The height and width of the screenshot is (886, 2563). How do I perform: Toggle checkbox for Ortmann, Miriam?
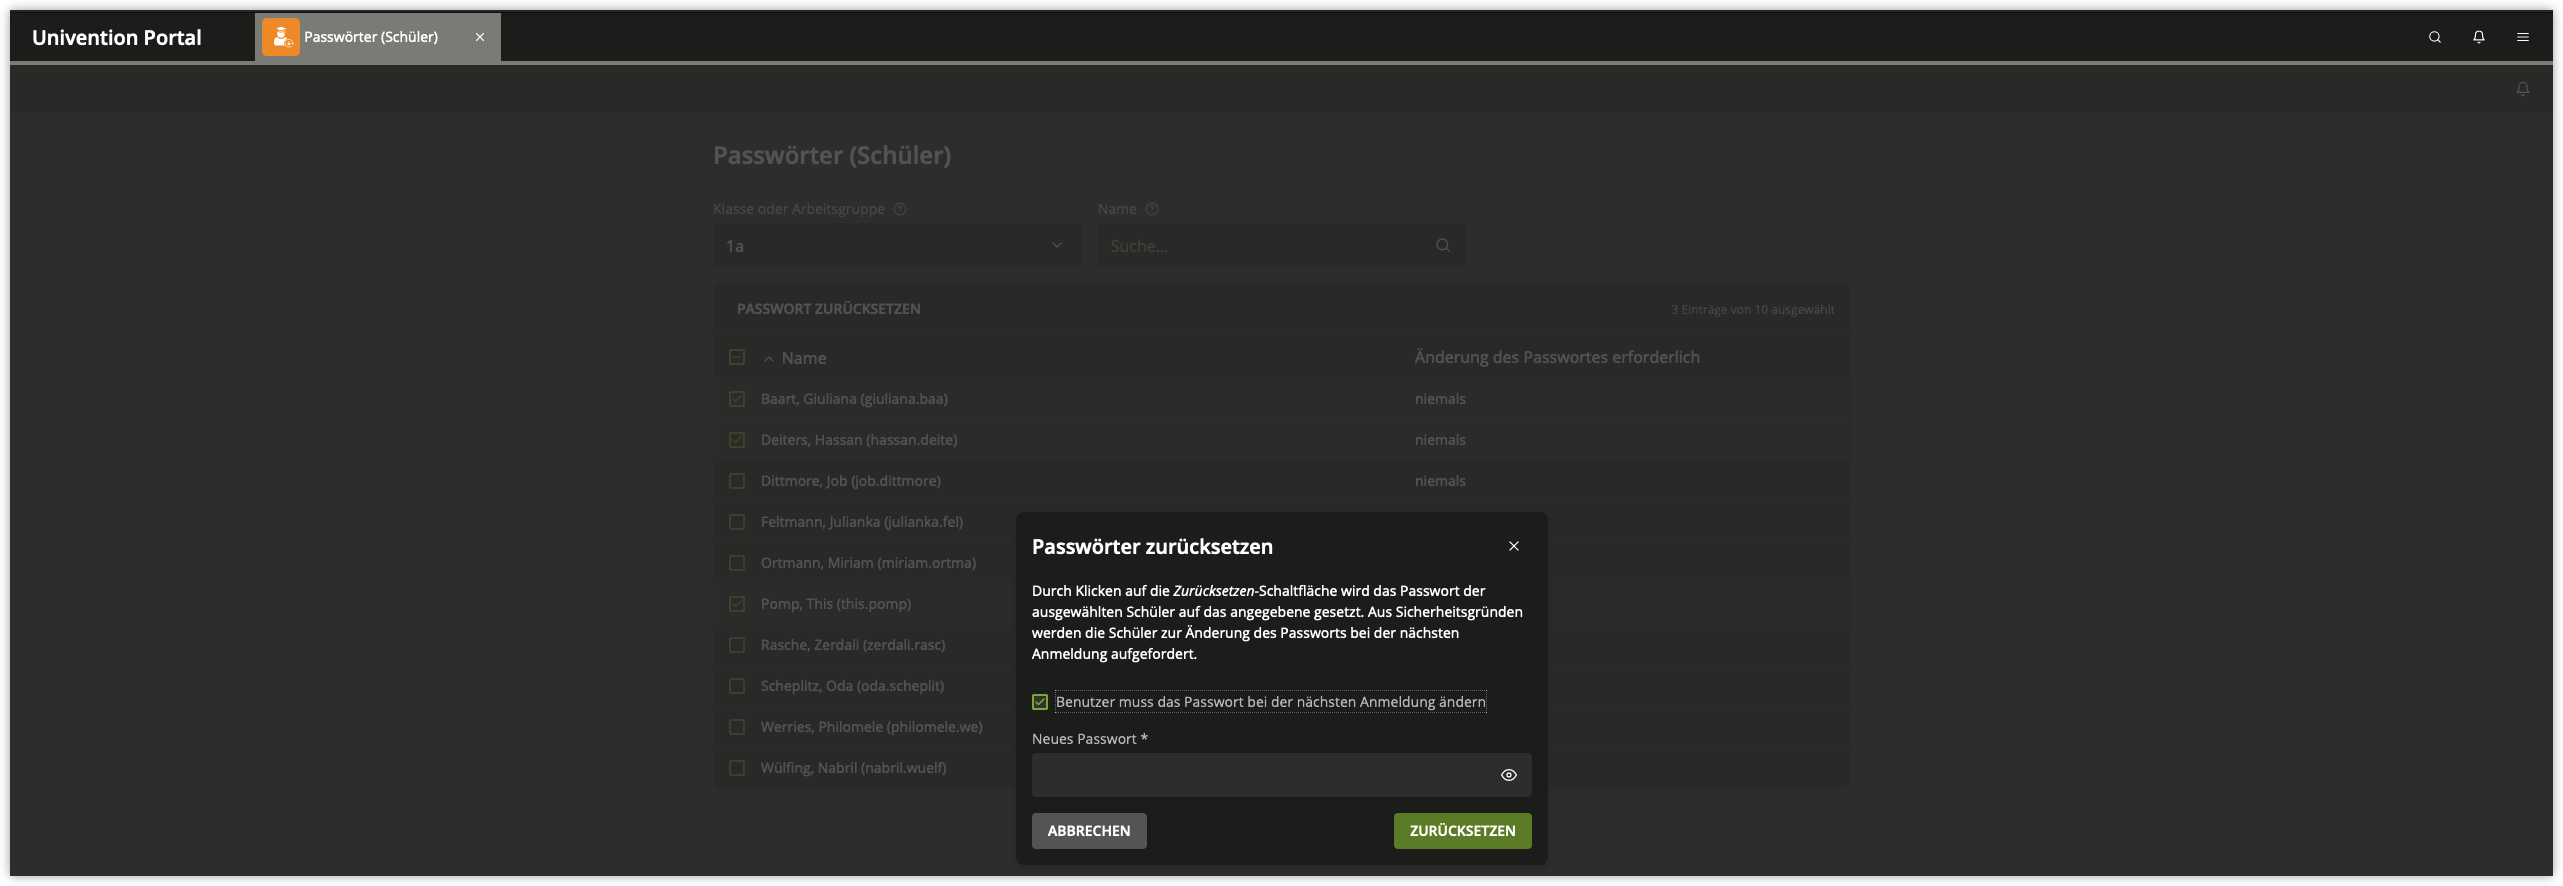(x=737, y=563)
